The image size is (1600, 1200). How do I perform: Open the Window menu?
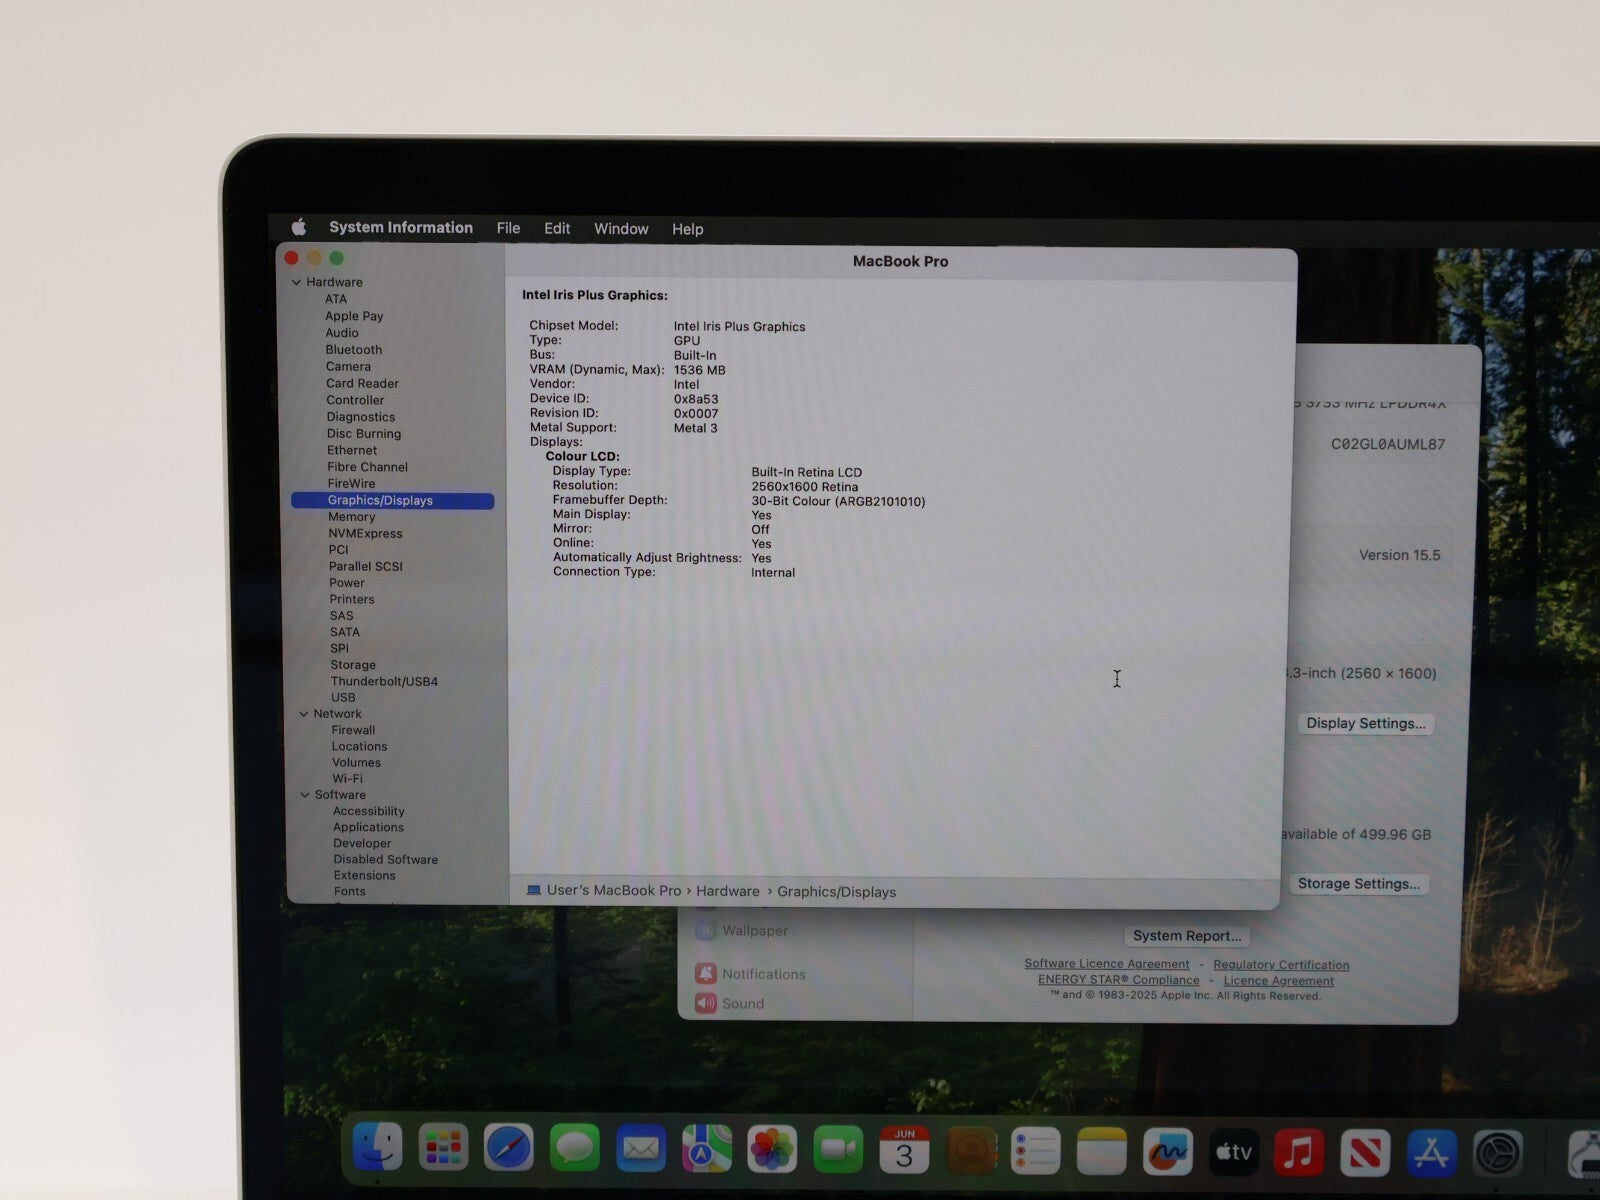tap(621, 229)
